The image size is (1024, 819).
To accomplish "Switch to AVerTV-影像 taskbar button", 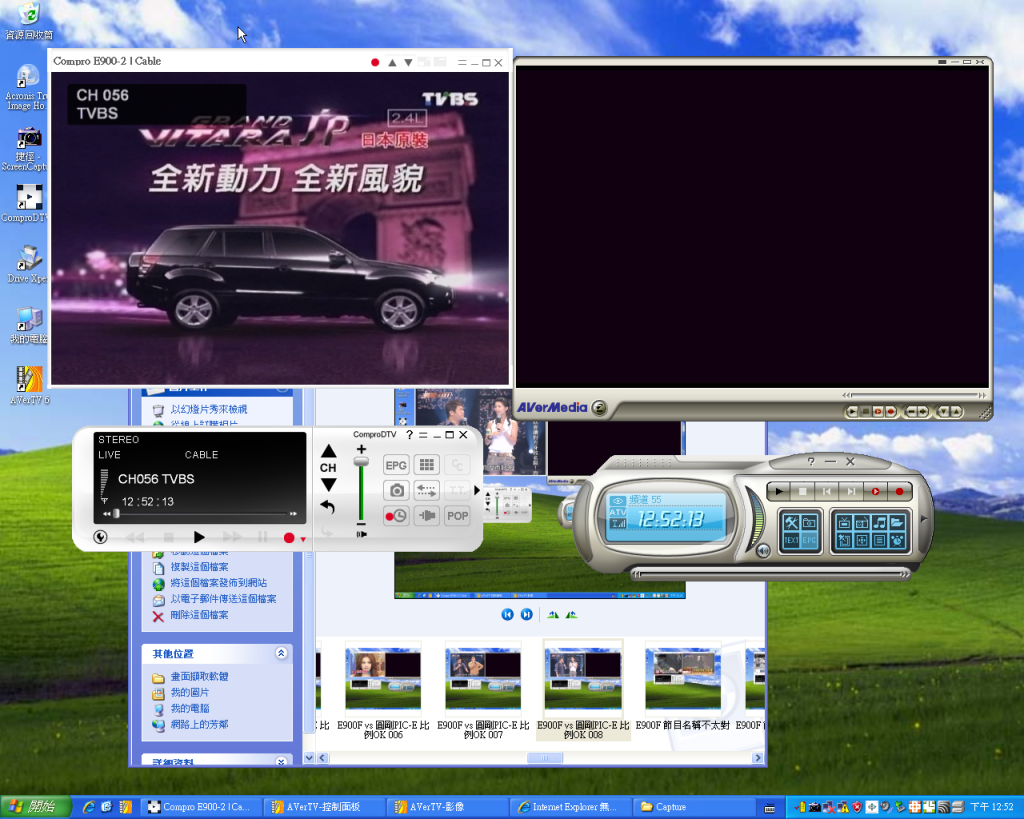I will pyautogui.click(x=447, y=807).
